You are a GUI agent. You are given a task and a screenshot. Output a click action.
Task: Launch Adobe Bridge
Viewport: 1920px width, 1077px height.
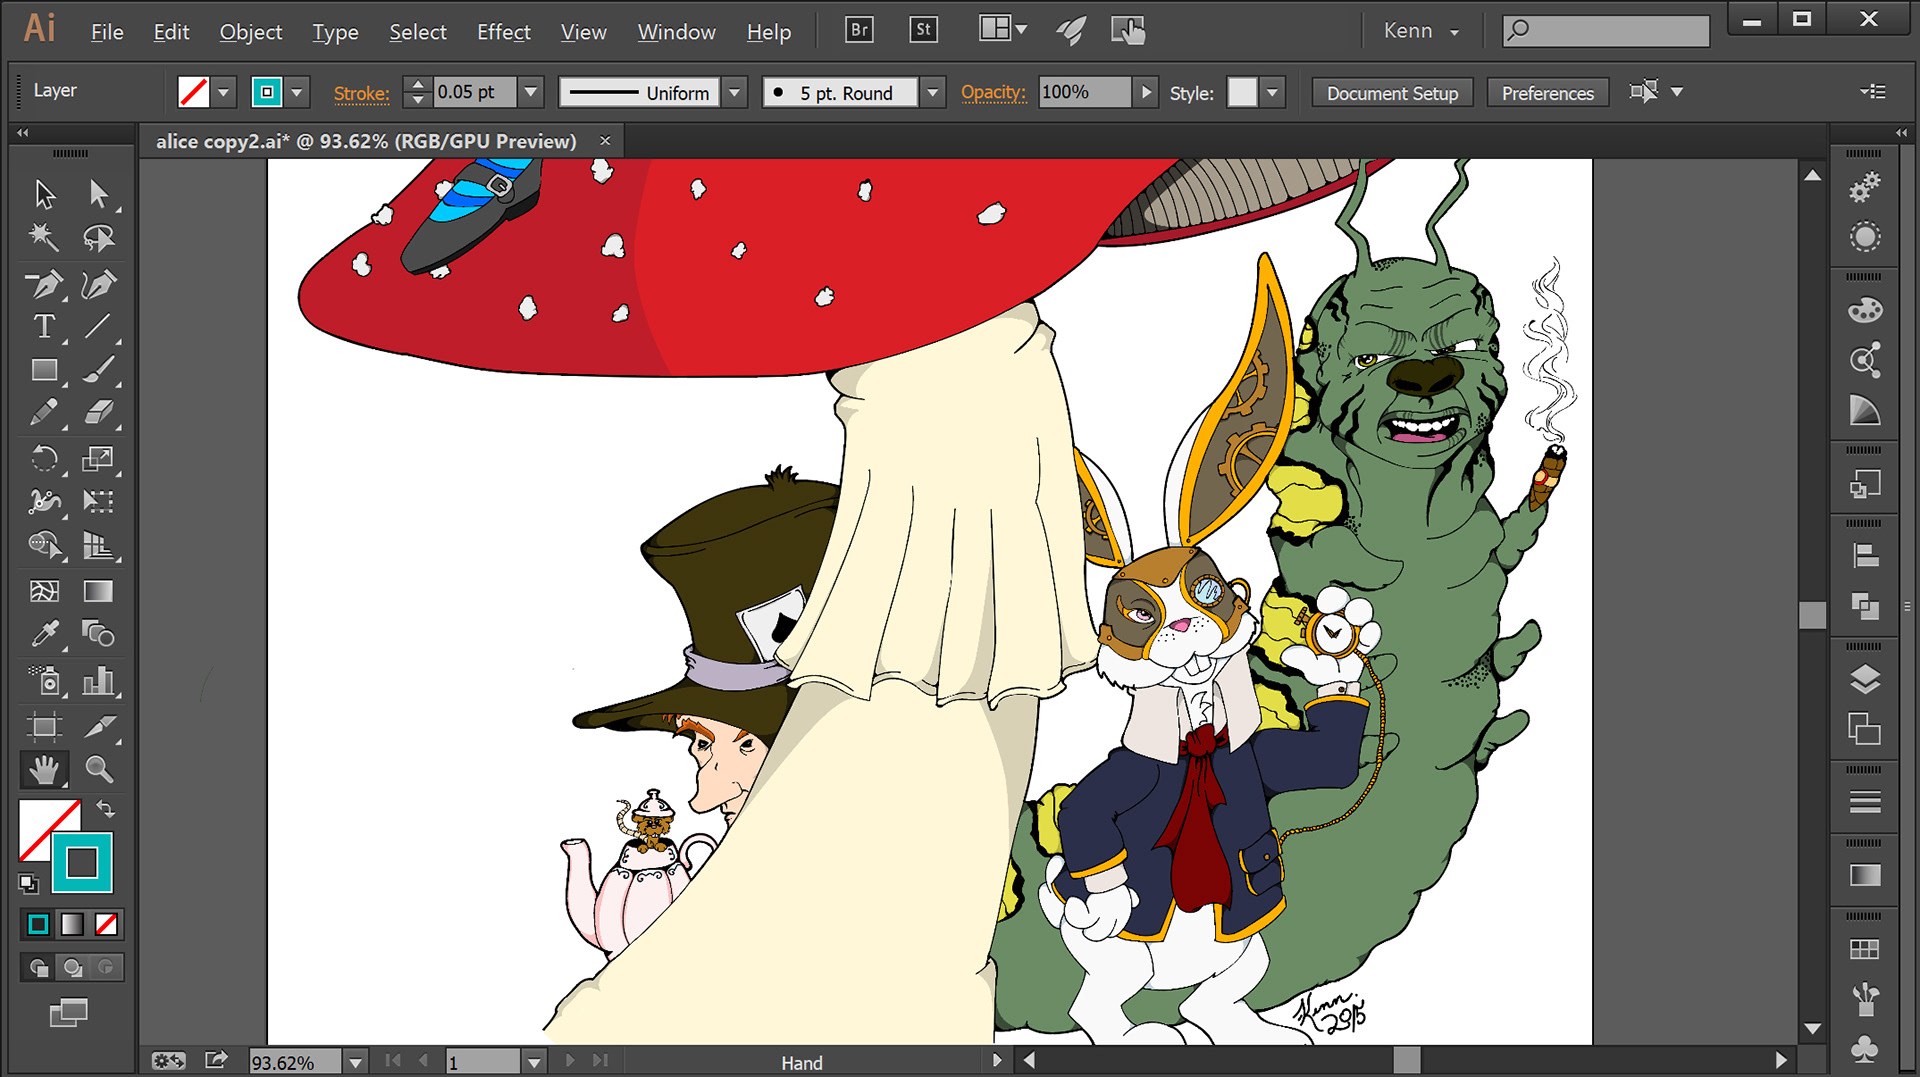pos(859,30)
